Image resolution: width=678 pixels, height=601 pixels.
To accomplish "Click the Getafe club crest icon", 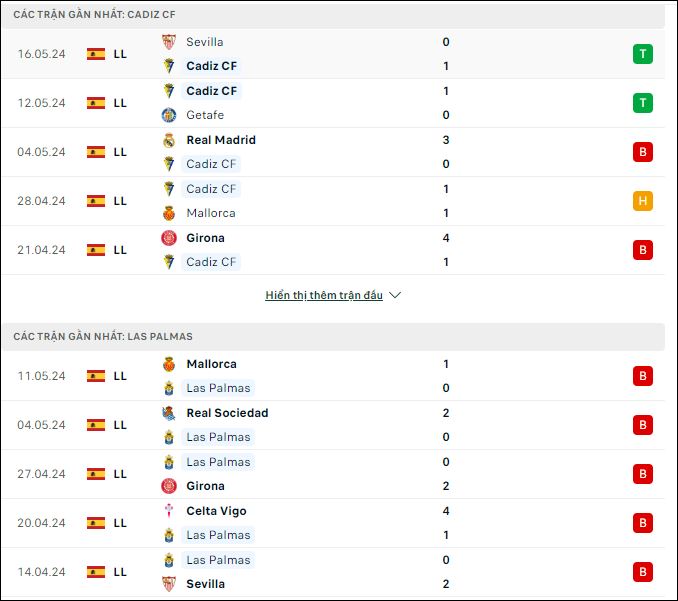I will pyautogui.click(x=169, y=115).
